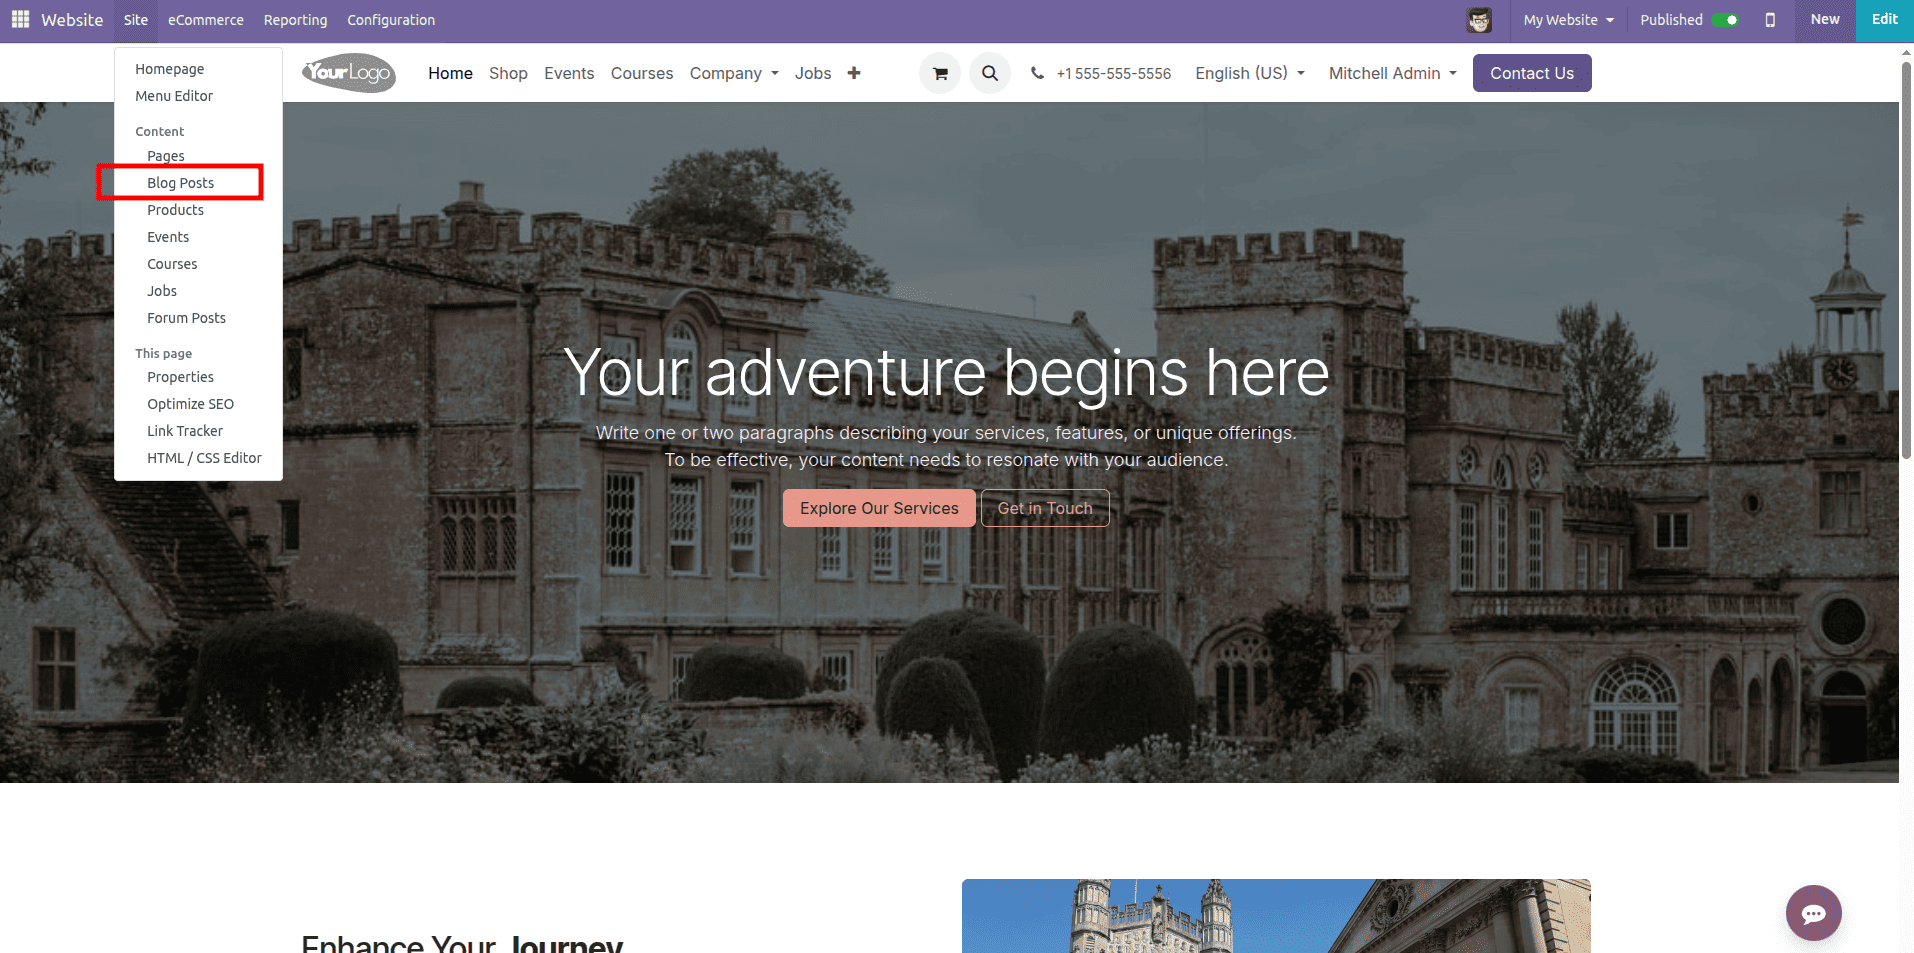Click the search icon in the navbar
Viewport: 1914px width, 953px height.
click(x=989, y=72)
